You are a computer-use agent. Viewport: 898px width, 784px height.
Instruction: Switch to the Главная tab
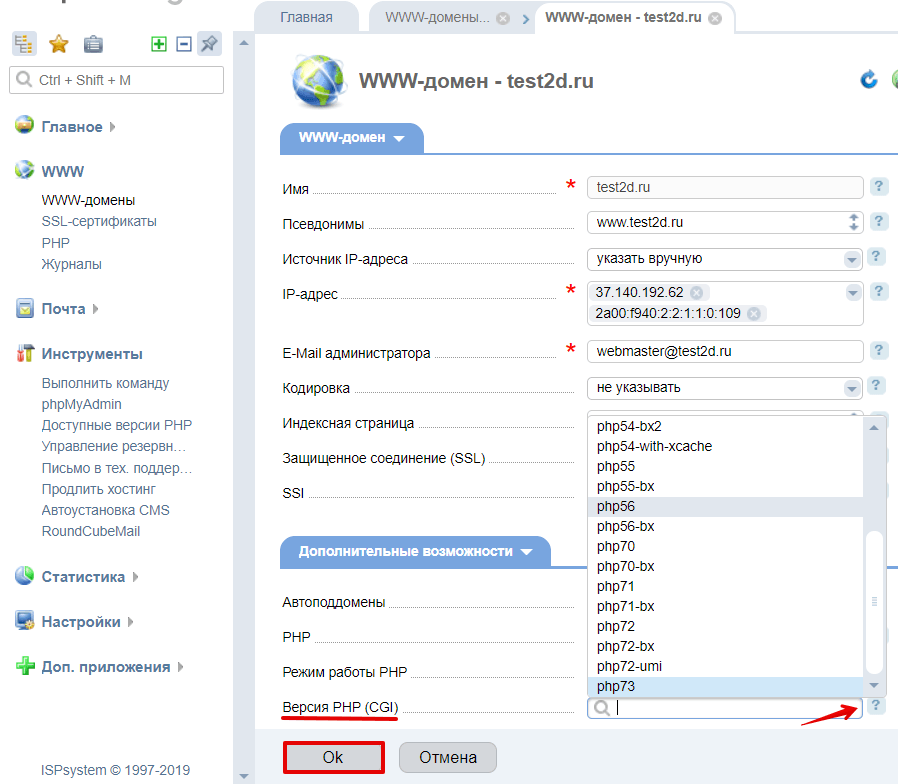coord(306,18)
